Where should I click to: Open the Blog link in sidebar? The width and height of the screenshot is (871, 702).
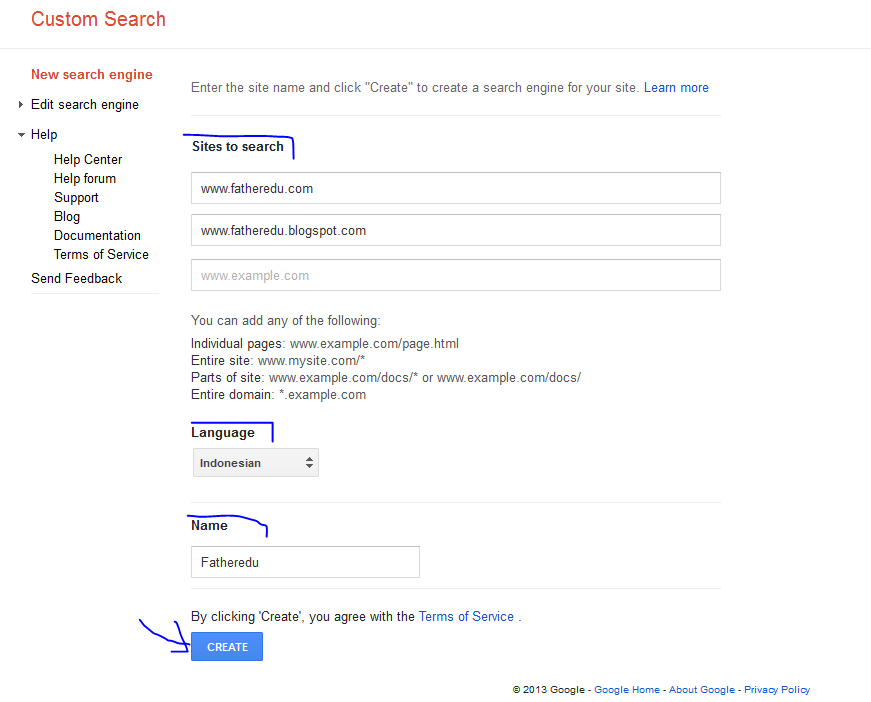(x=67, y=217)
